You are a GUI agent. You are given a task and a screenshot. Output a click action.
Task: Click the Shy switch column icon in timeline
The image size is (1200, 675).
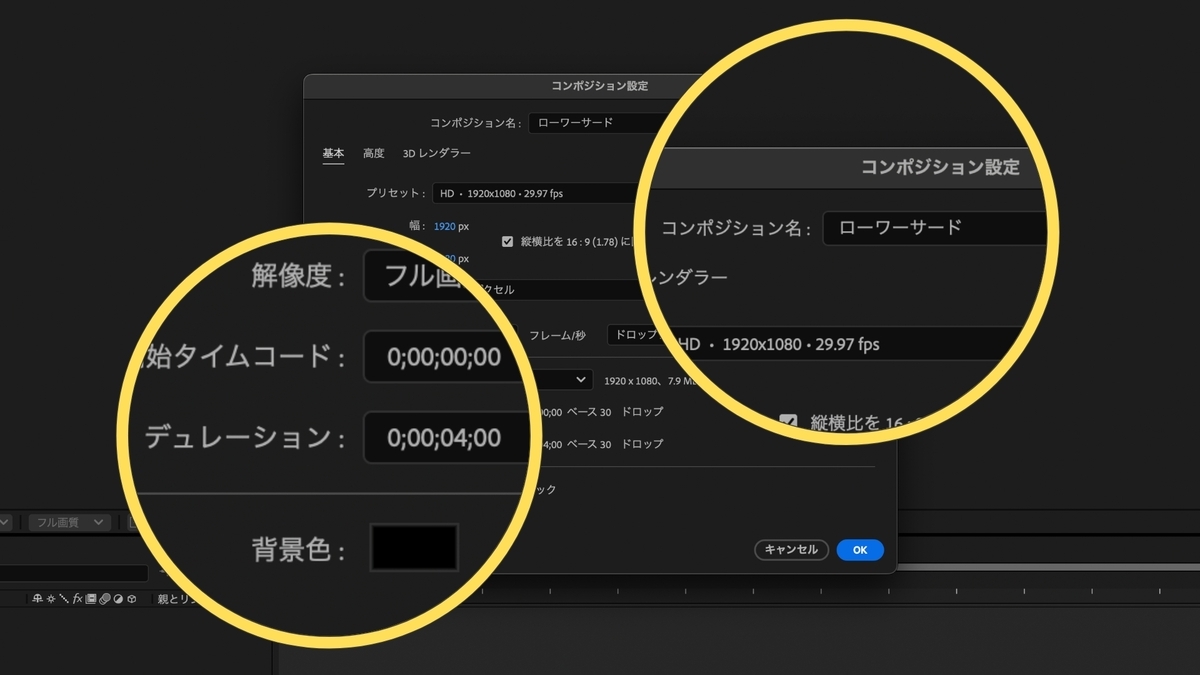(x=37, y=599)
